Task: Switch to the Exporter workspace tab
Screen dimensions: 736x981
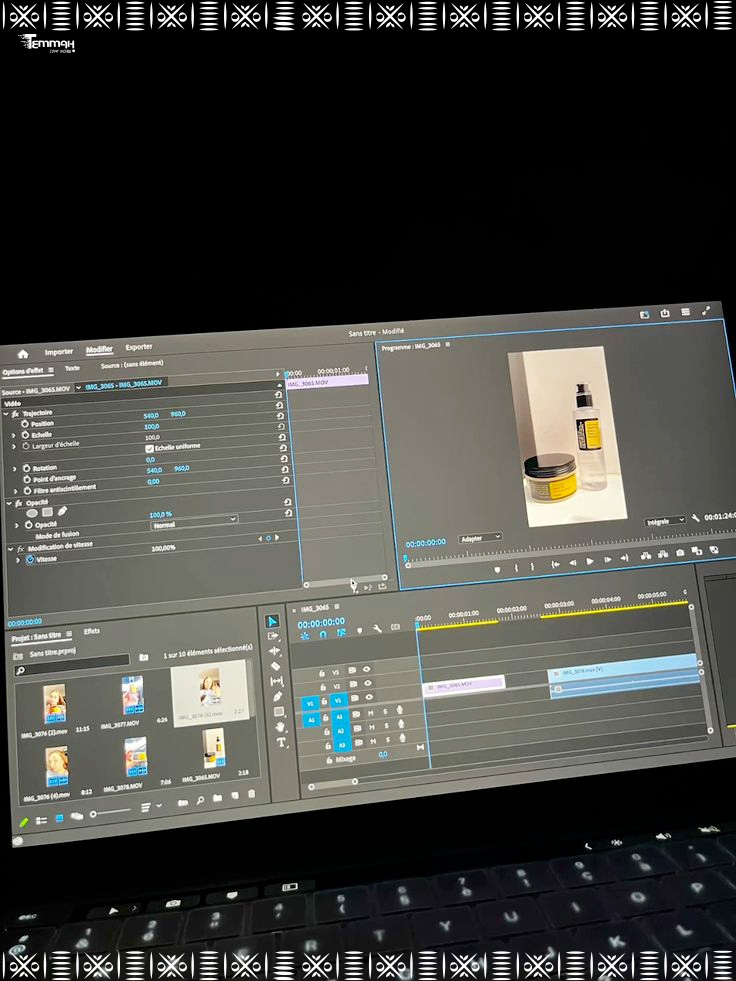Action: click(x=139, y=347)
